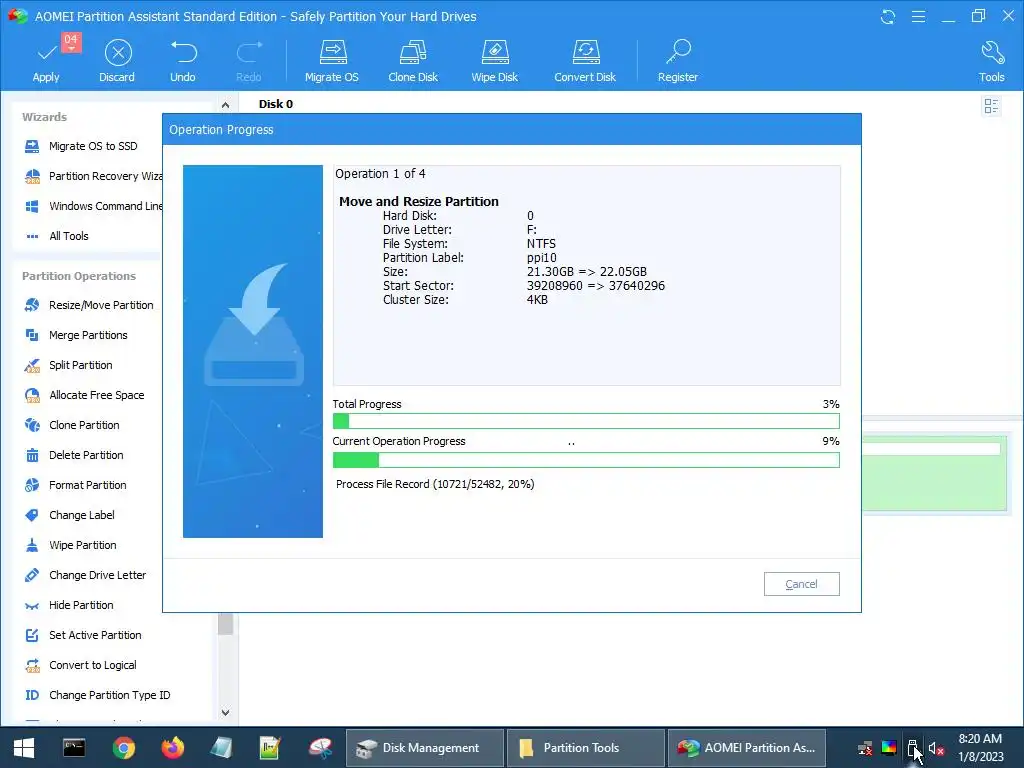Redo the operation
The height and width of the screenshot is (768, 1024).
point(249,61)
